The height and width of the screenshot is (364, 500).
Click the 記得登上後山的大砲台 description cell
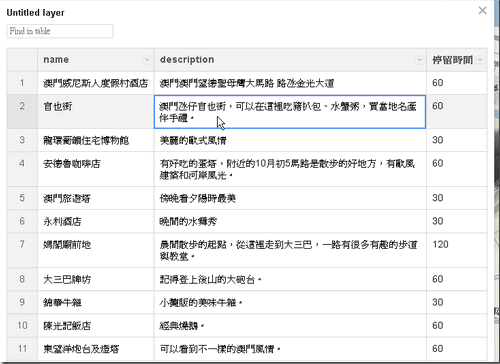(290, 279)
